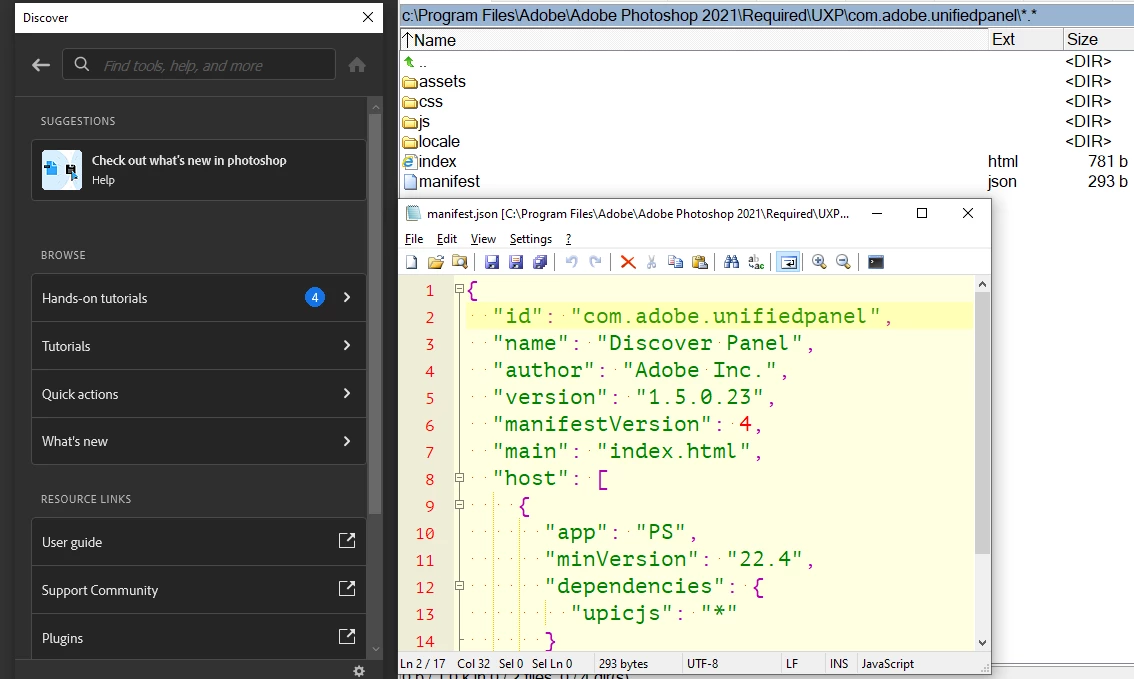This screenshot has height=679, width=1134.
Task: Click the UTF-8 encoding in status bar
Action: 702,664
